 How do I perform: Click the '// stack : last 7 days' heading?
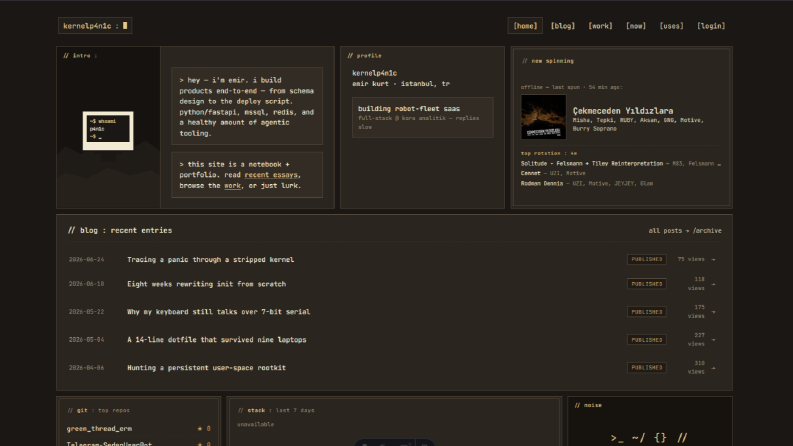coord(276,411)
